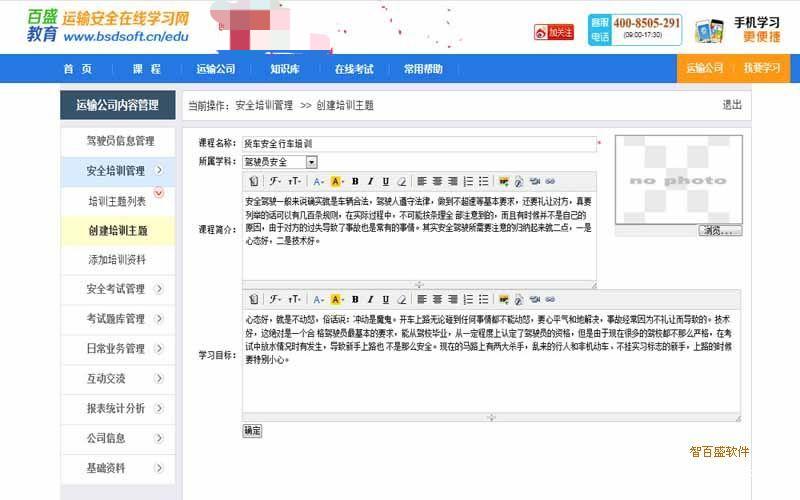Viewport: 800px width, 500px height.
Task: Insert numbered list in 学习目标 editor
Action: [468, 299]
